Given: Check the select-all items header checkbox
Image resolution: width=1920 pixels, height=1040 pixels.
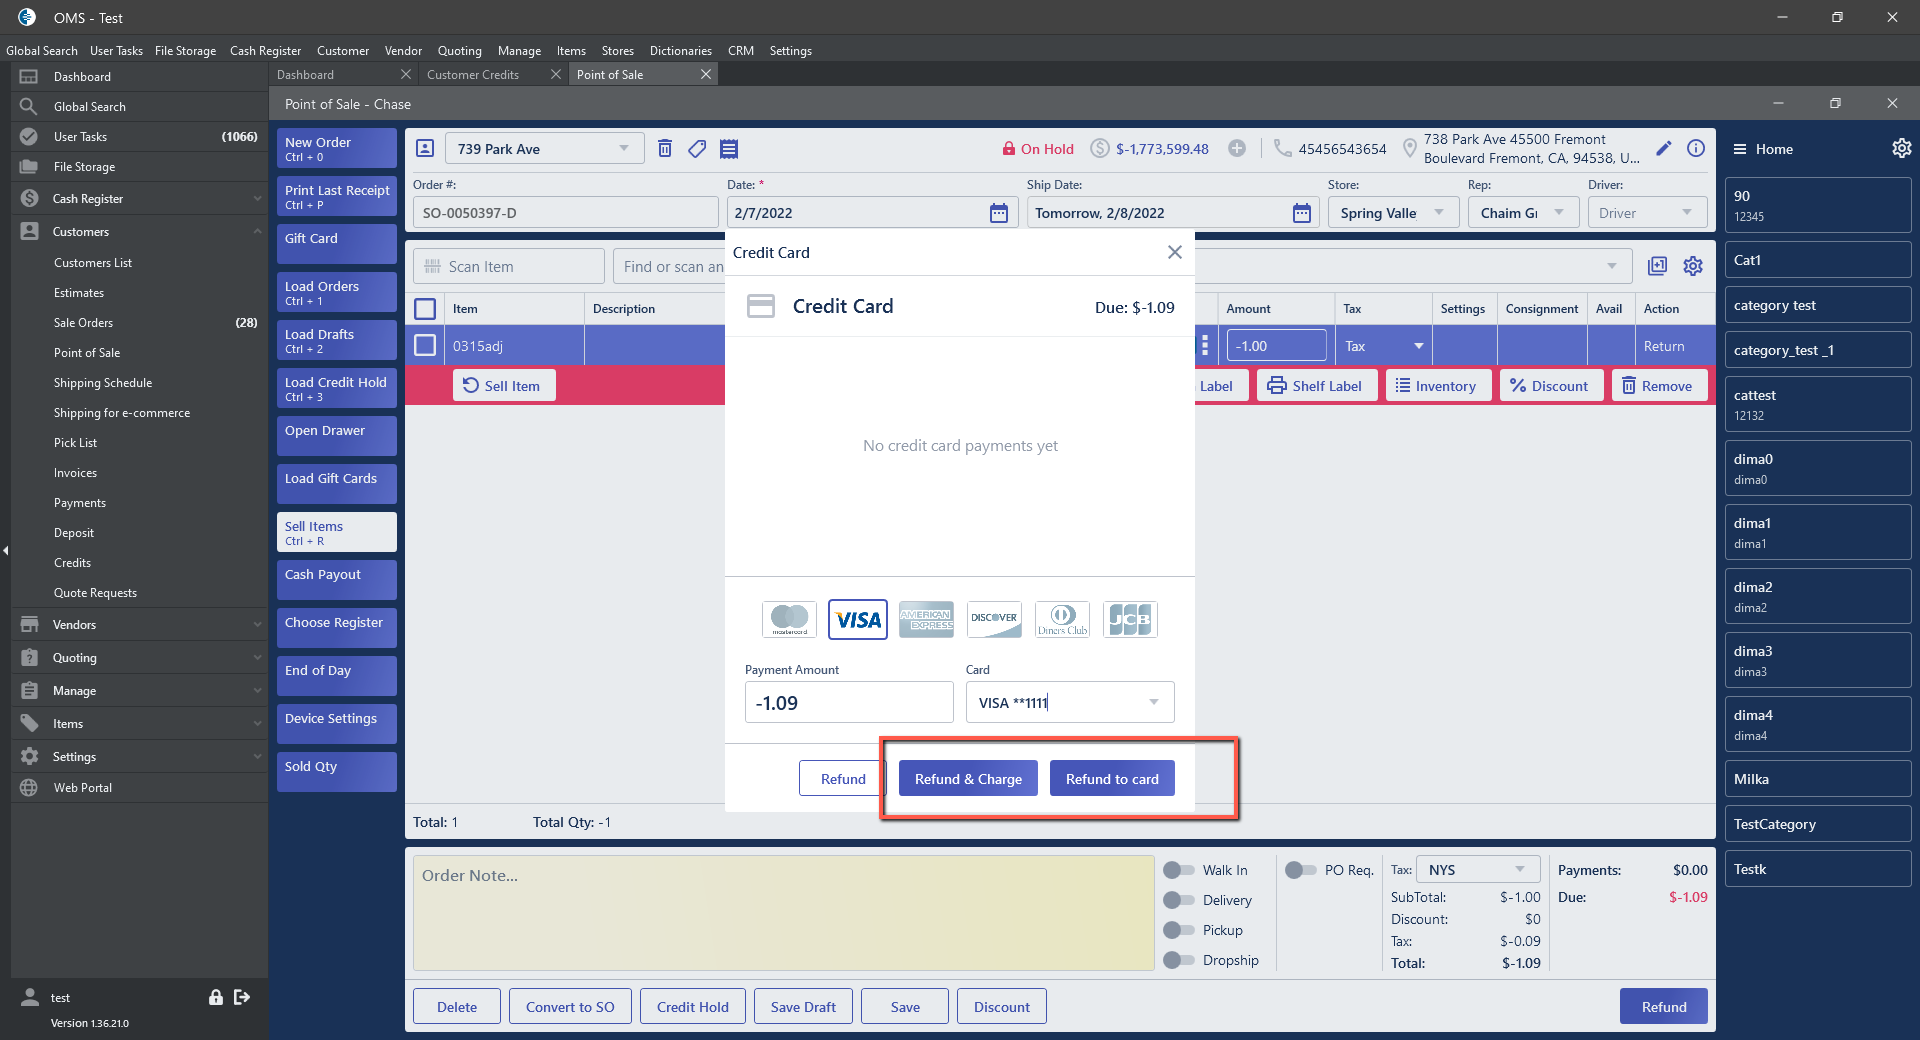Looking at the screenshot, I should [x=425, y=309].
